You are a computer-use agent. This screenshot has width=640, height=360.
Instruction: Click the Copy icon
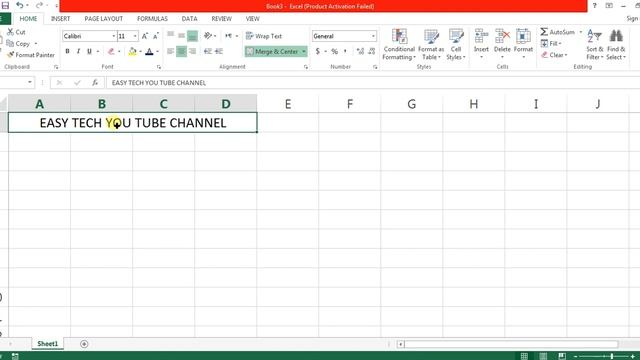[x=10, y=43]
